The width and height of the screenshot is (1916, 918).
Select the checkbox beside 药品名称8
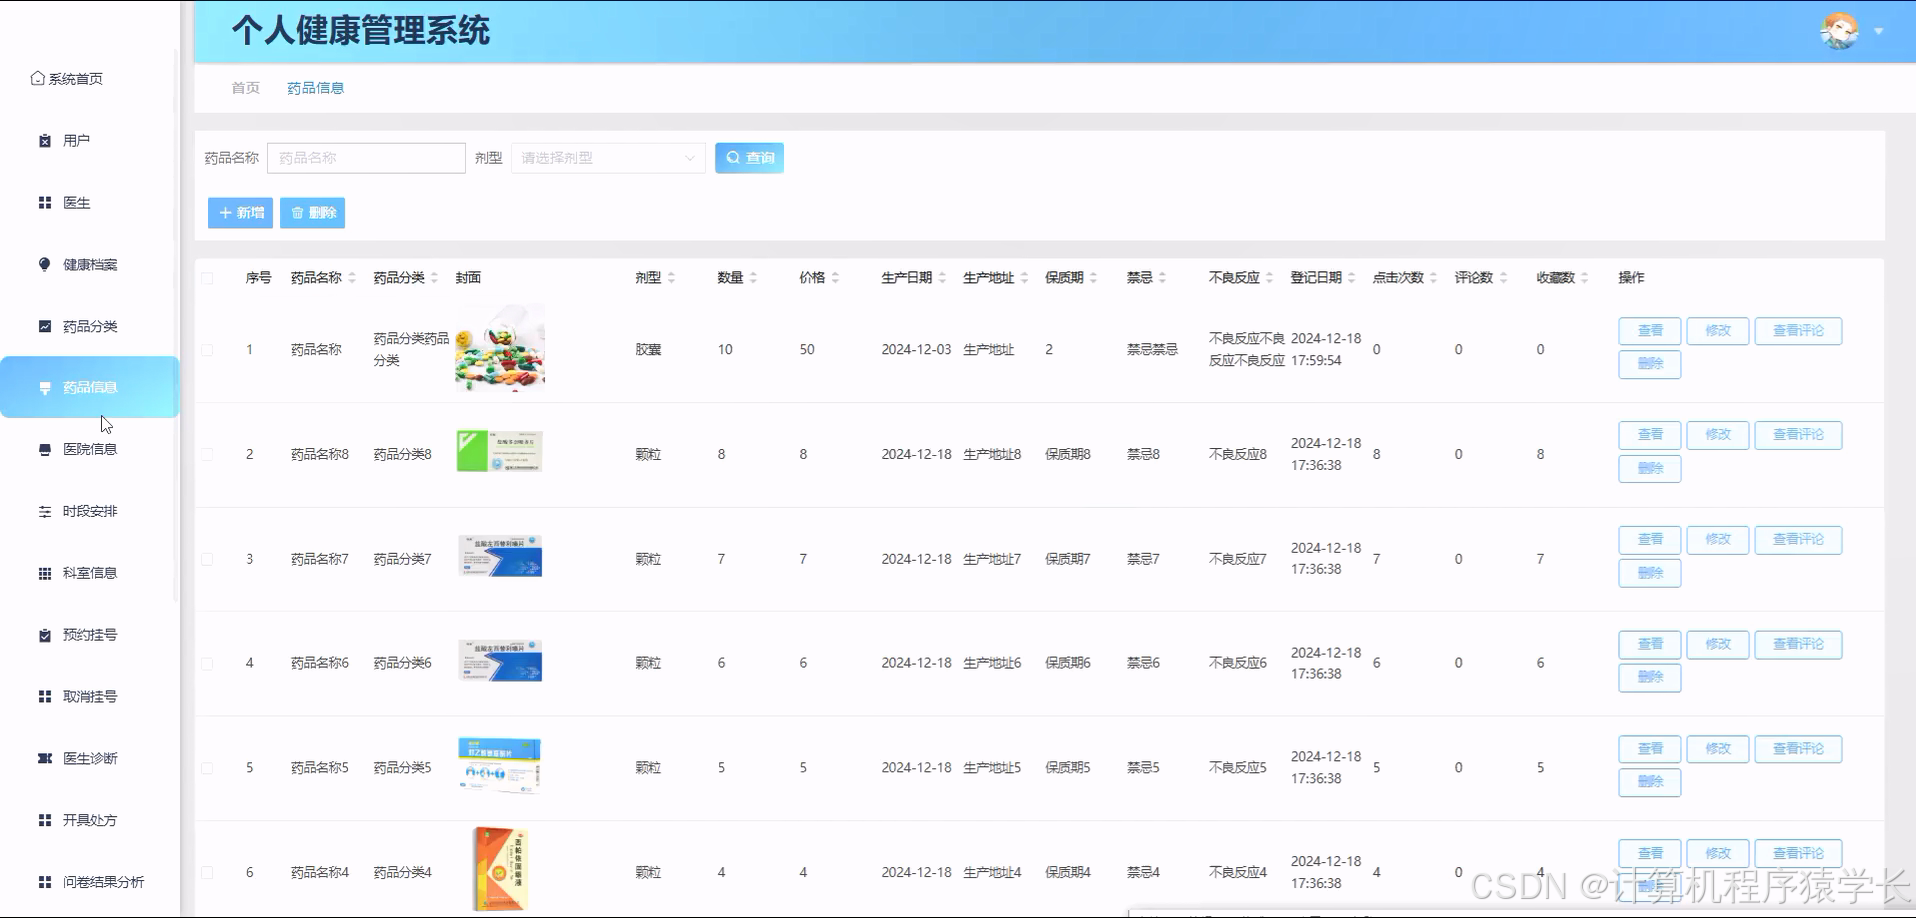pos(207,453)
